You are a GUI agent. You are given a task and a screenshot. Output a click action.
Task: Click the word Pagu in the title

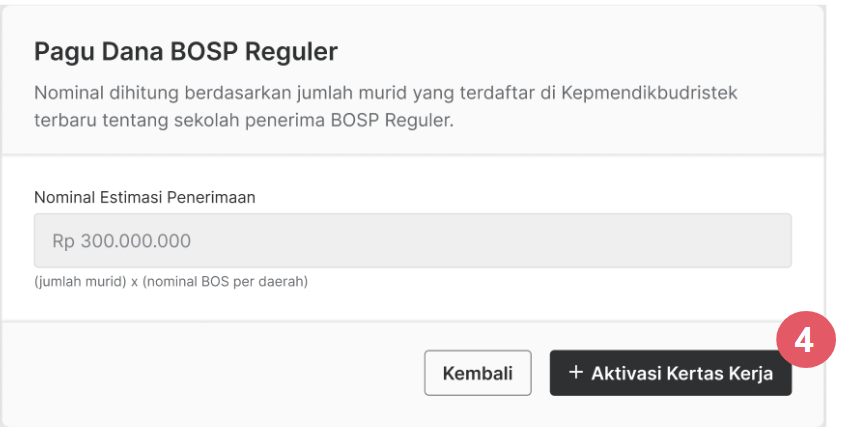click(64, 52)
